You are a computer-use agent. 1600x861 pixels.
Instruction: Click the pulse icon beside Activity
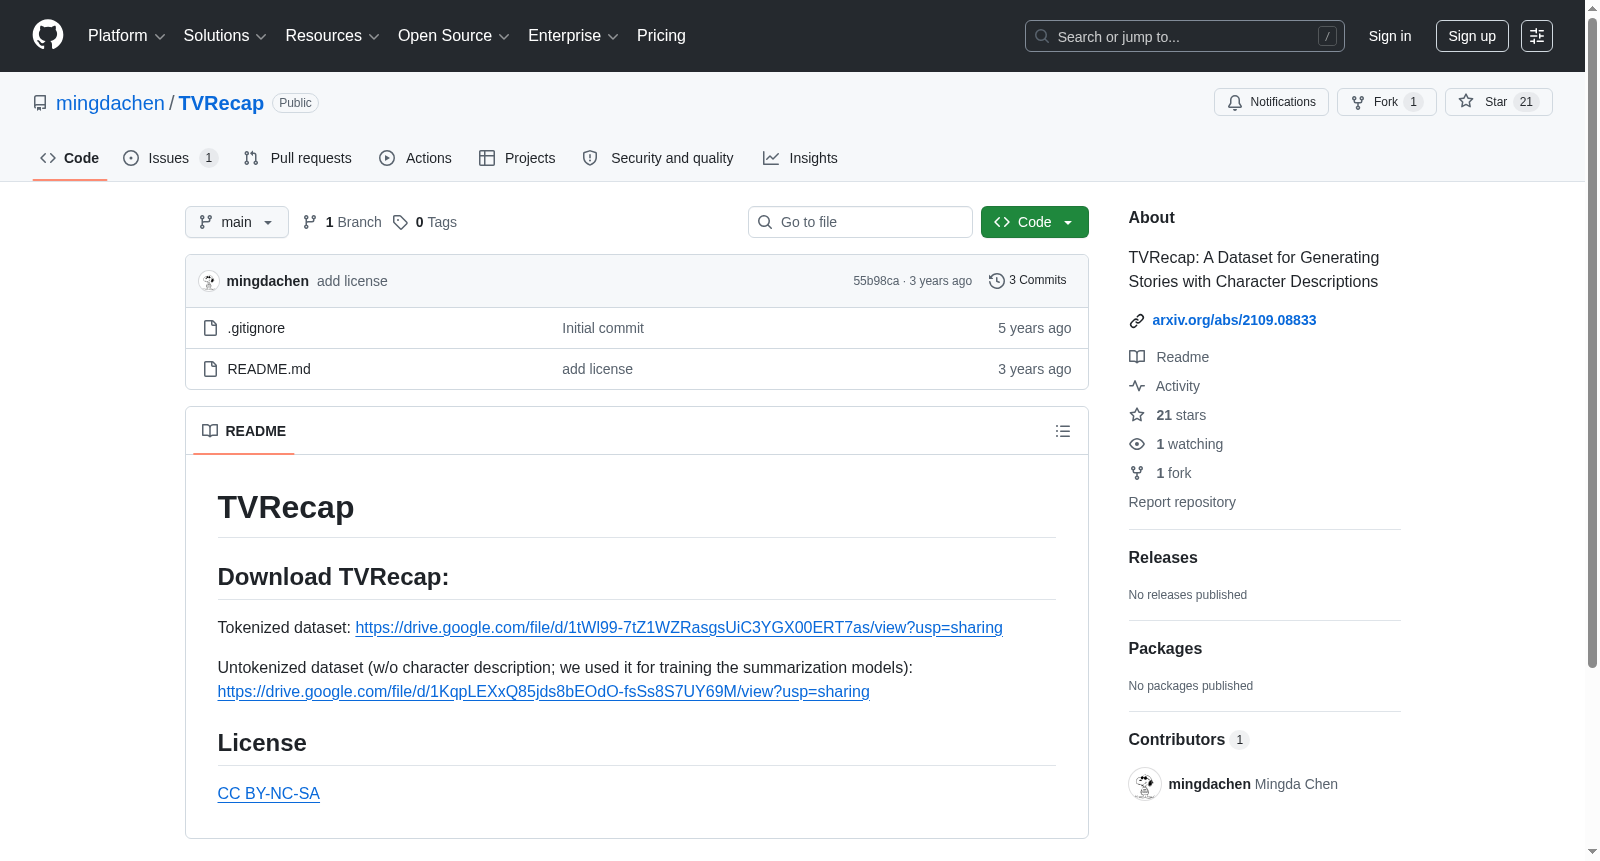(x=1137, y=386)
